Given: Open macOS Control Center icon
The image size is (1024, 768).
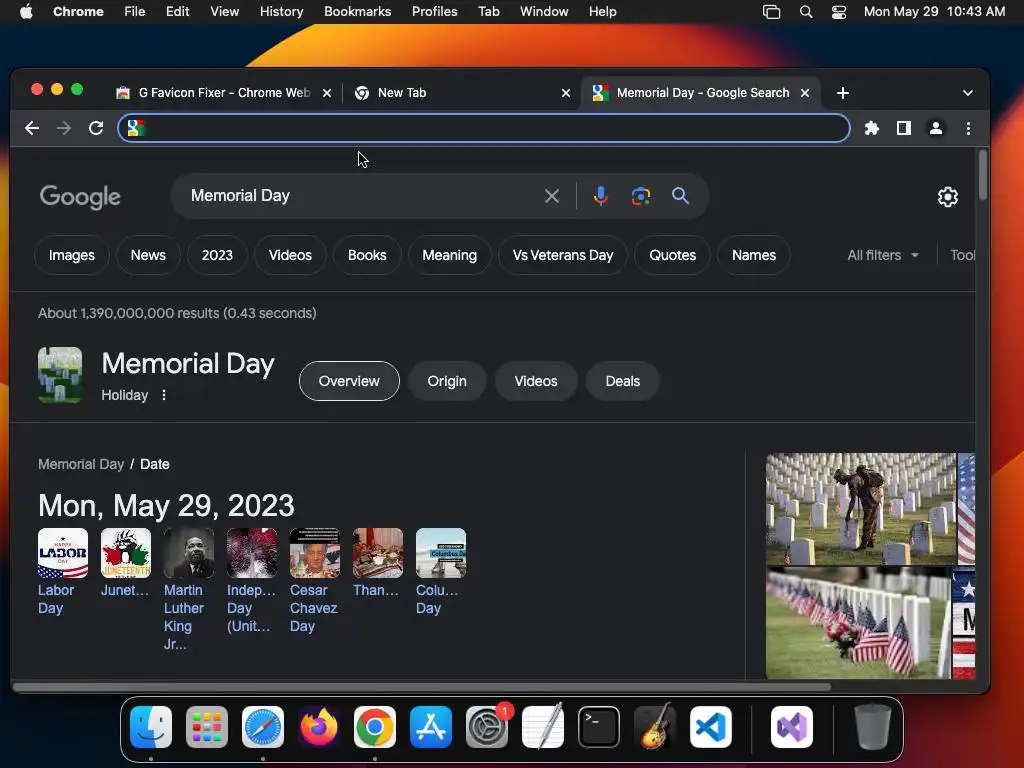Looking at the screenshot, I should click(x=839, y=12).
